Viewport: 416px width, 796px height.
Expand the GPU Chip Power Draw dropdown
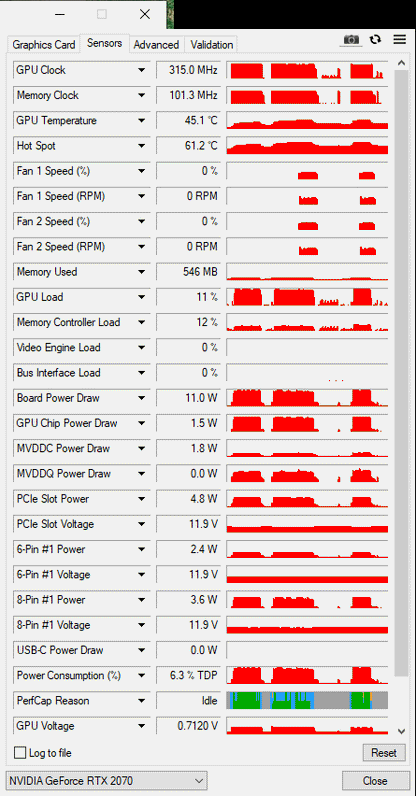[141, 423]
